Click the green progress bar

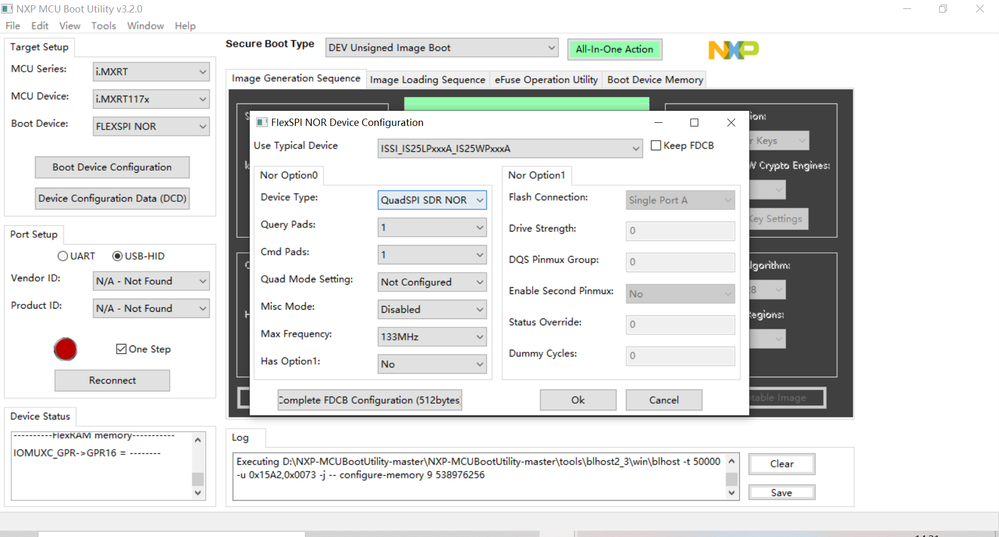tap(526, 104)
